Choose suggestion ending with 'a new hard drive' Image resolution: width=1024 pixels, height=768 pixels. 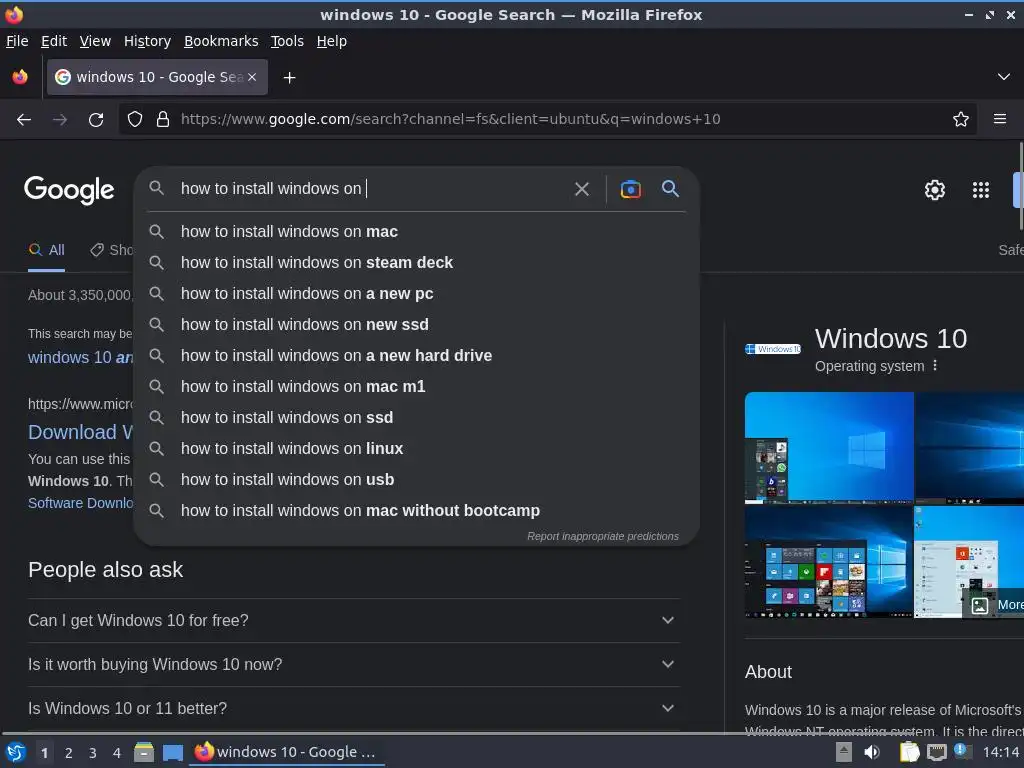tap(417, 356)
